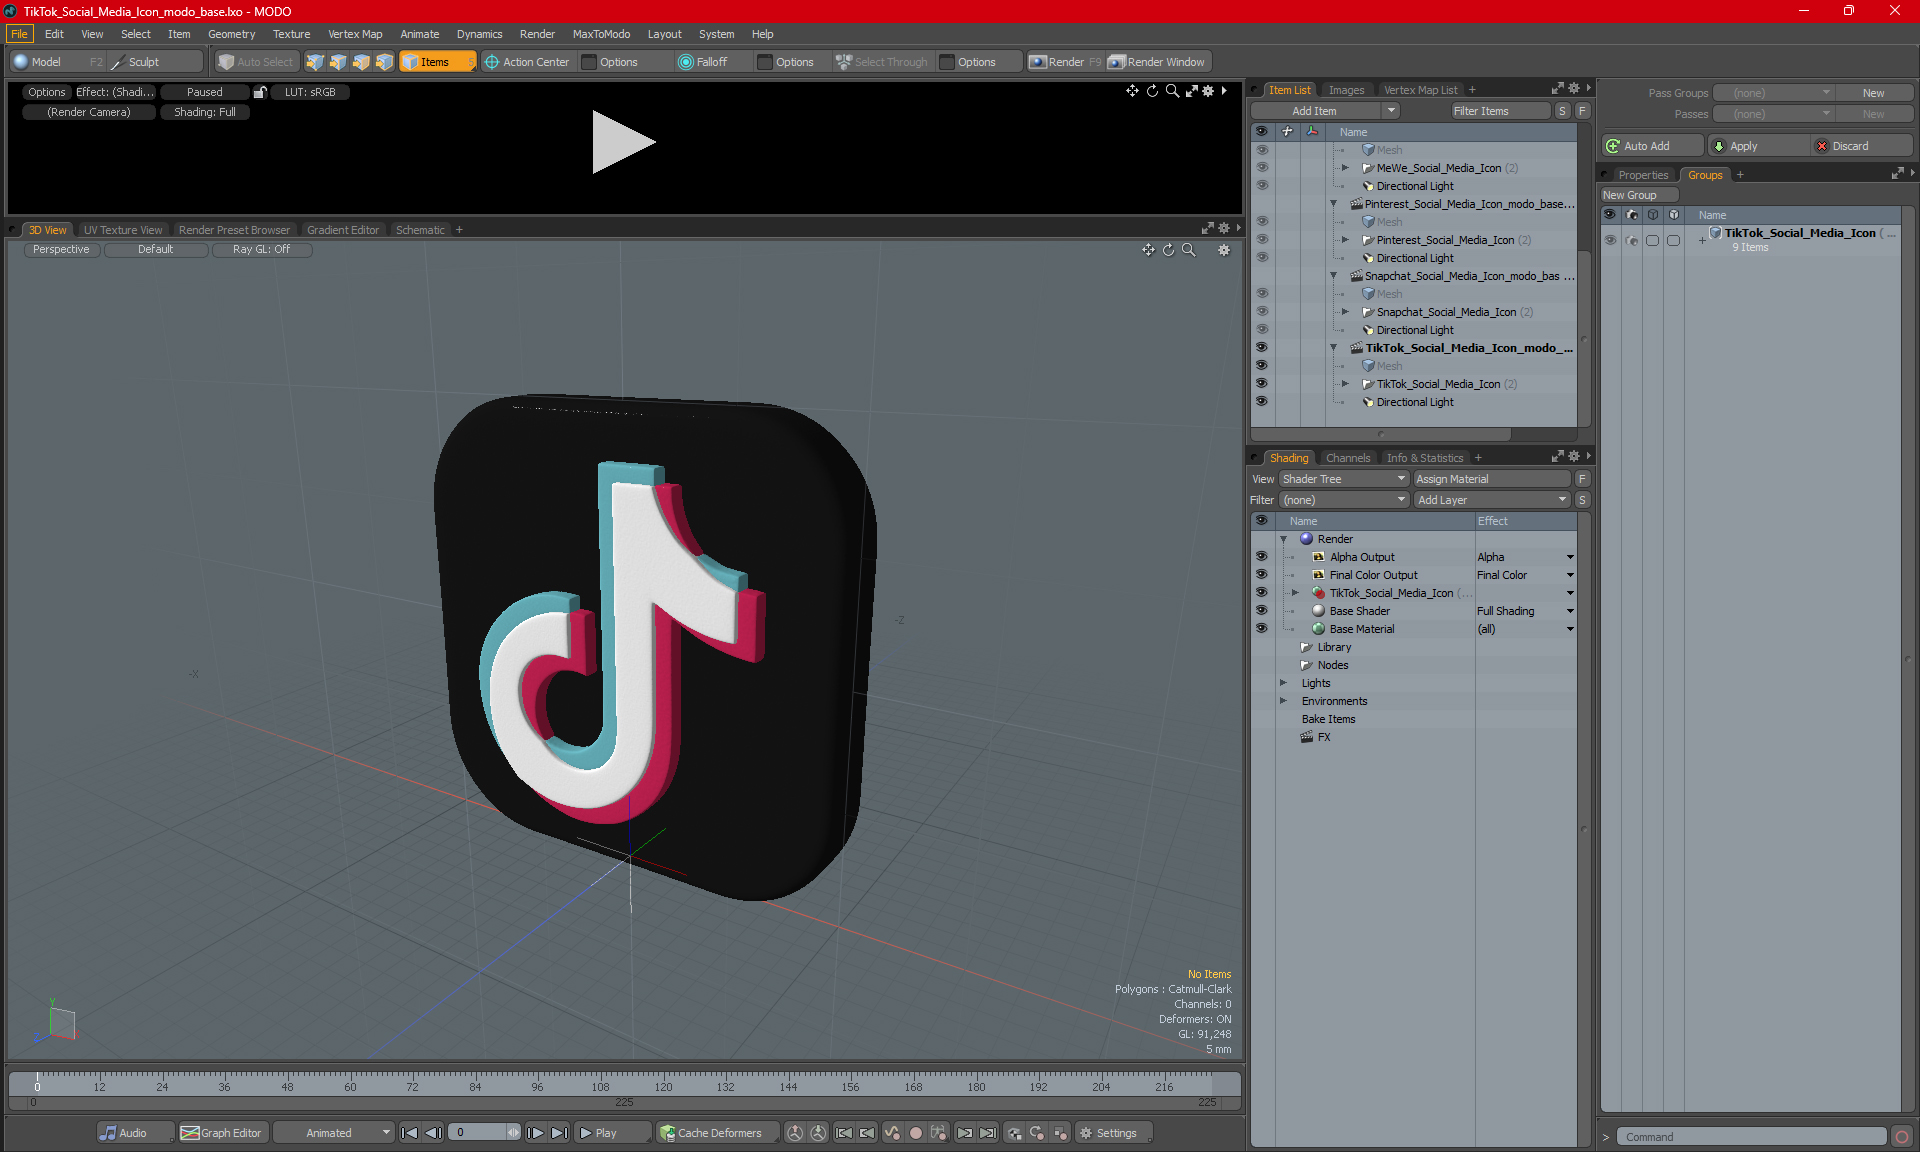Click the Auto Add button
The image size is (1920, 1152).
coord(1651,146)
